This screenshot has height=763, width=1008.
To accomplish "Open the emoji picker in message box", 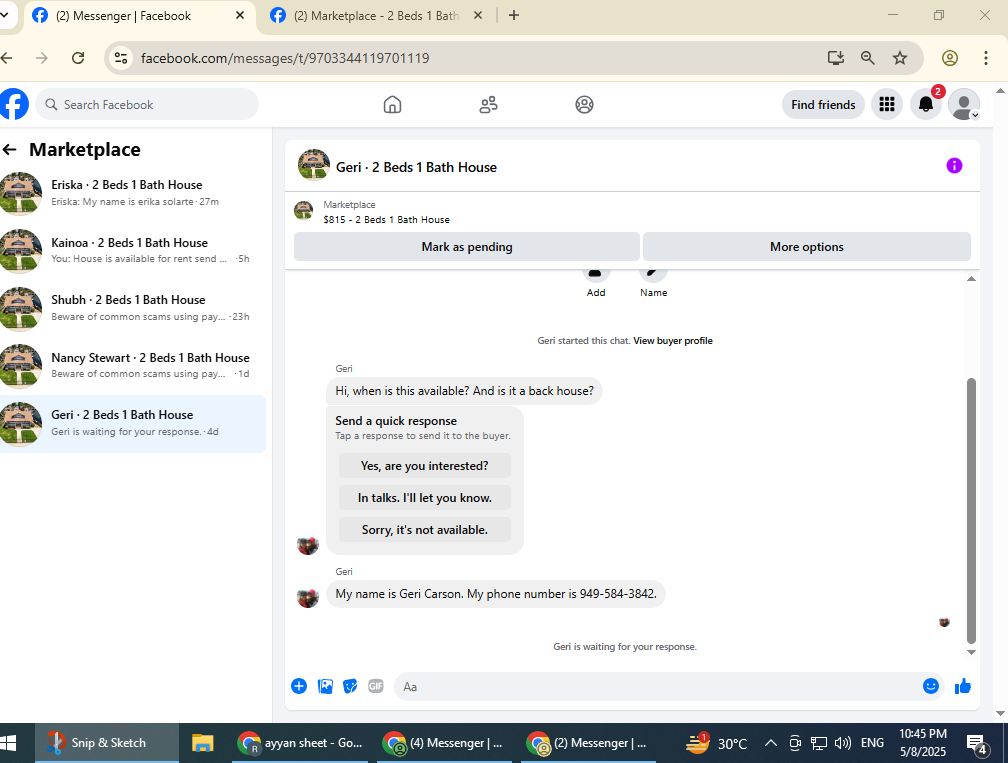I will click(x=931, y=687).
